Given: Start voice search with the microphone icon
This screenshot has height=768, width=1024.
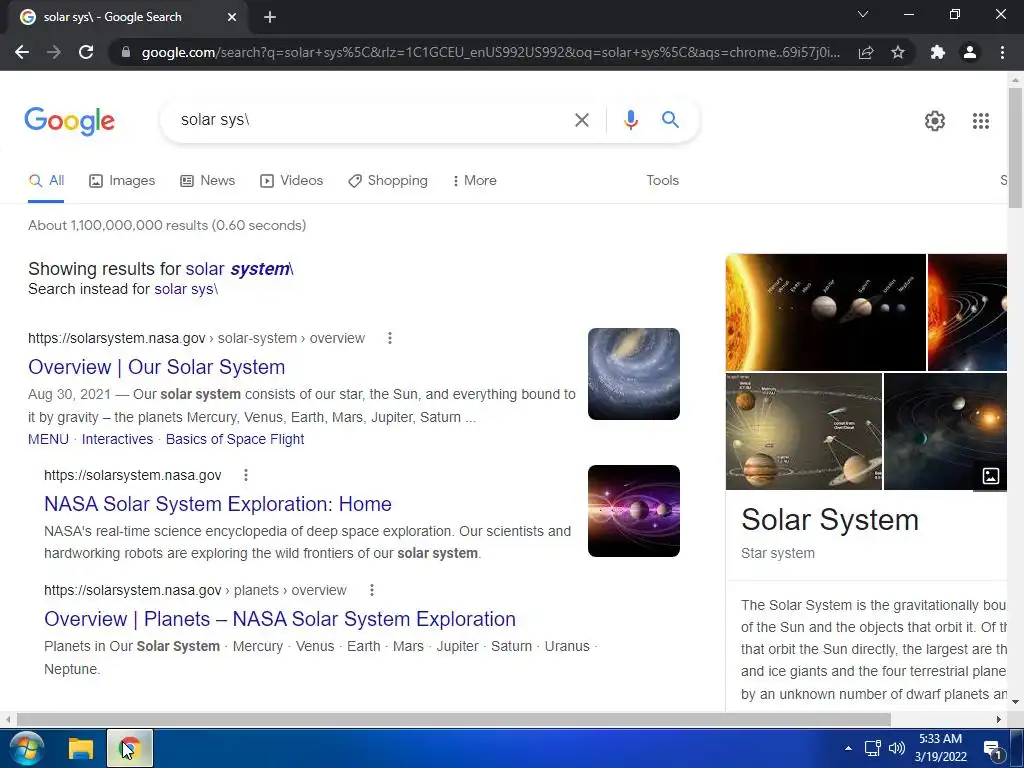Looking at the screenshot, I should coord(630,120).
